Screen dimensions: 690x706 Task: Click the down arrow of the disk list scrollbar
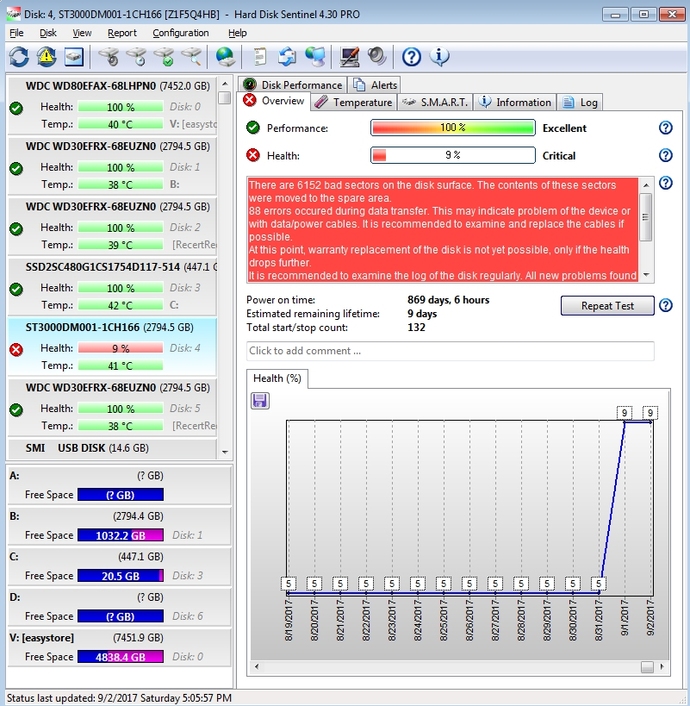click(x=225, y=452)
